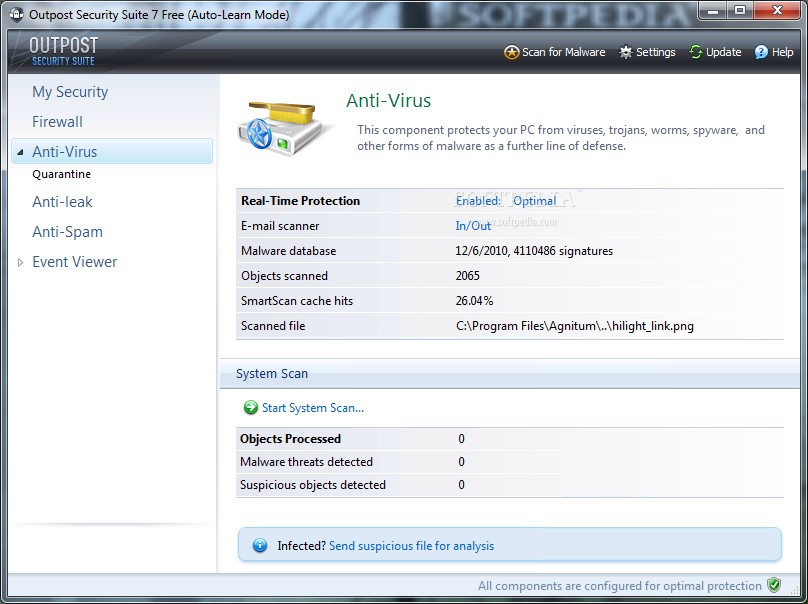The image size is (808, 604).
Task: Click the Optimal protection level link
Action: coord(535,200)
